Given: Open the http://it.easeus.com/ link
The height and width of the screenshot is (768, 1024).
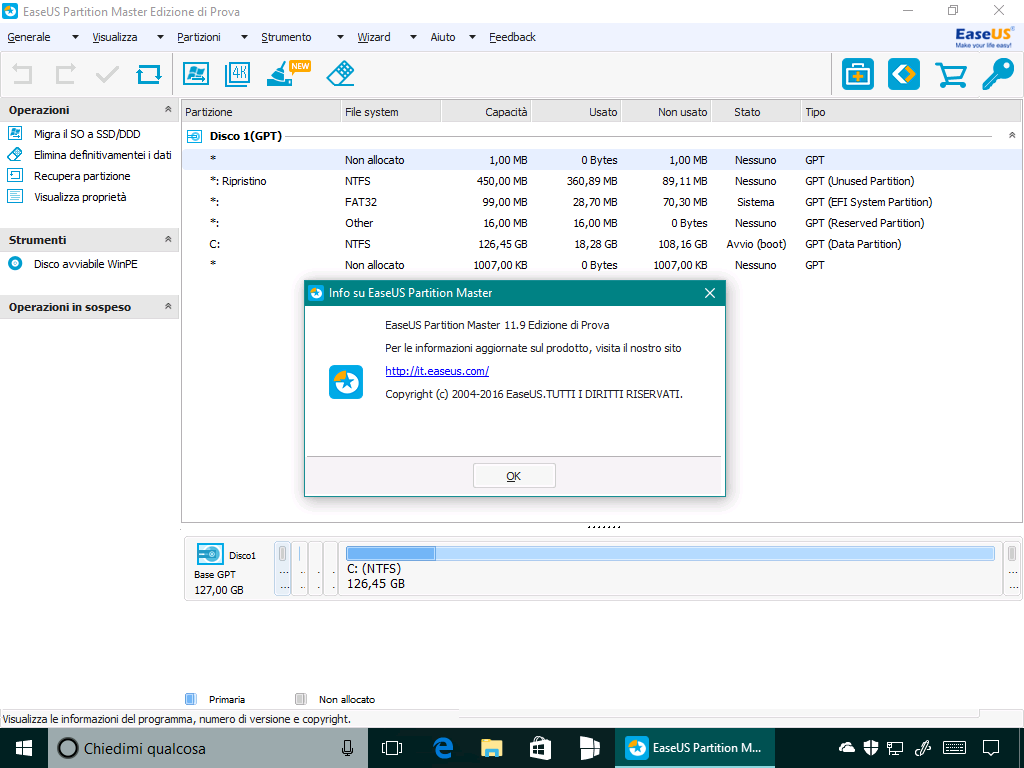Looking at the screenshot, I should point(437,371).
